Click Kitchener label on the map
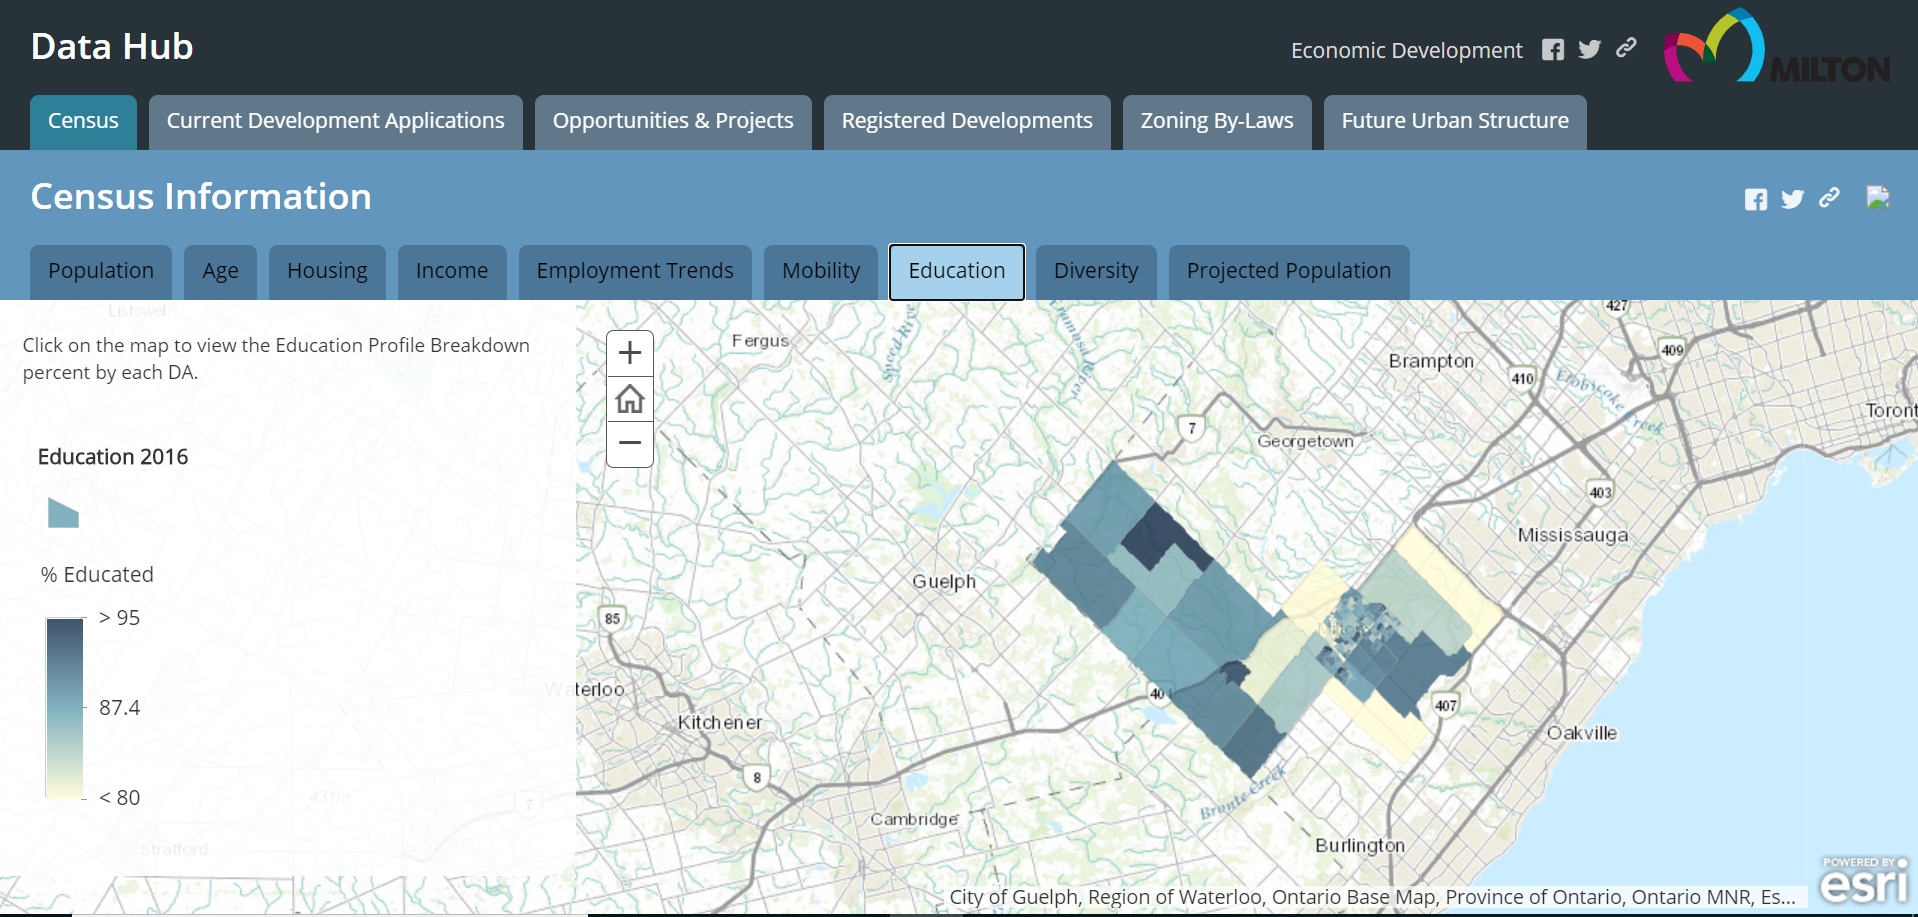The height and width of the screenshot is (917, 1918). click(x=720, y=722)
